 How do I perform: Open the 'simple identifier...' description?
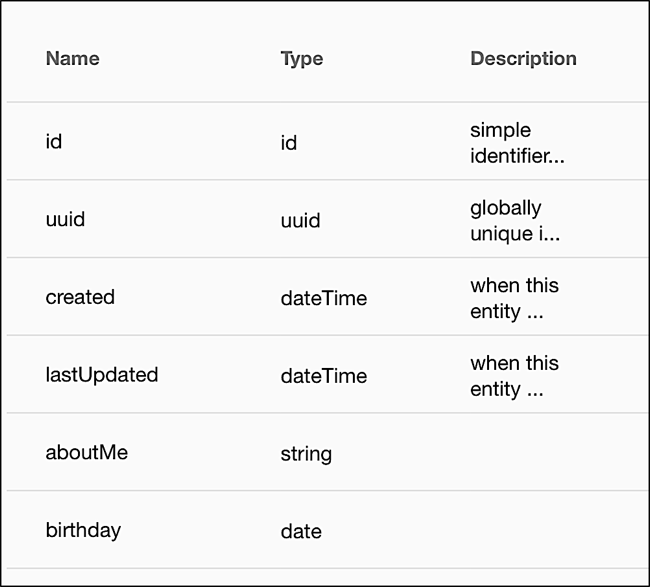point(517,143)
